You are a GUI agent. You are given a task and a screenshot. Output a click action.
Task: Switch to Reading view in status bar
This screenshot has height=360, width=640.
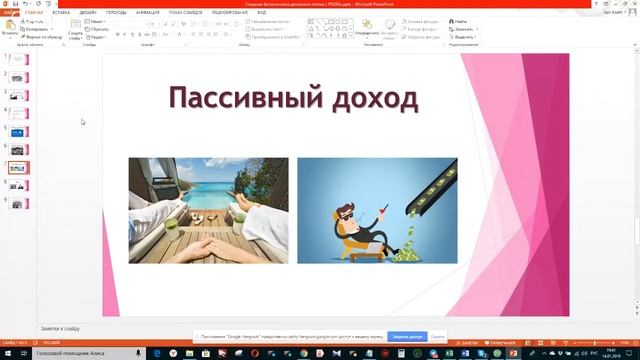click(553, 343)
